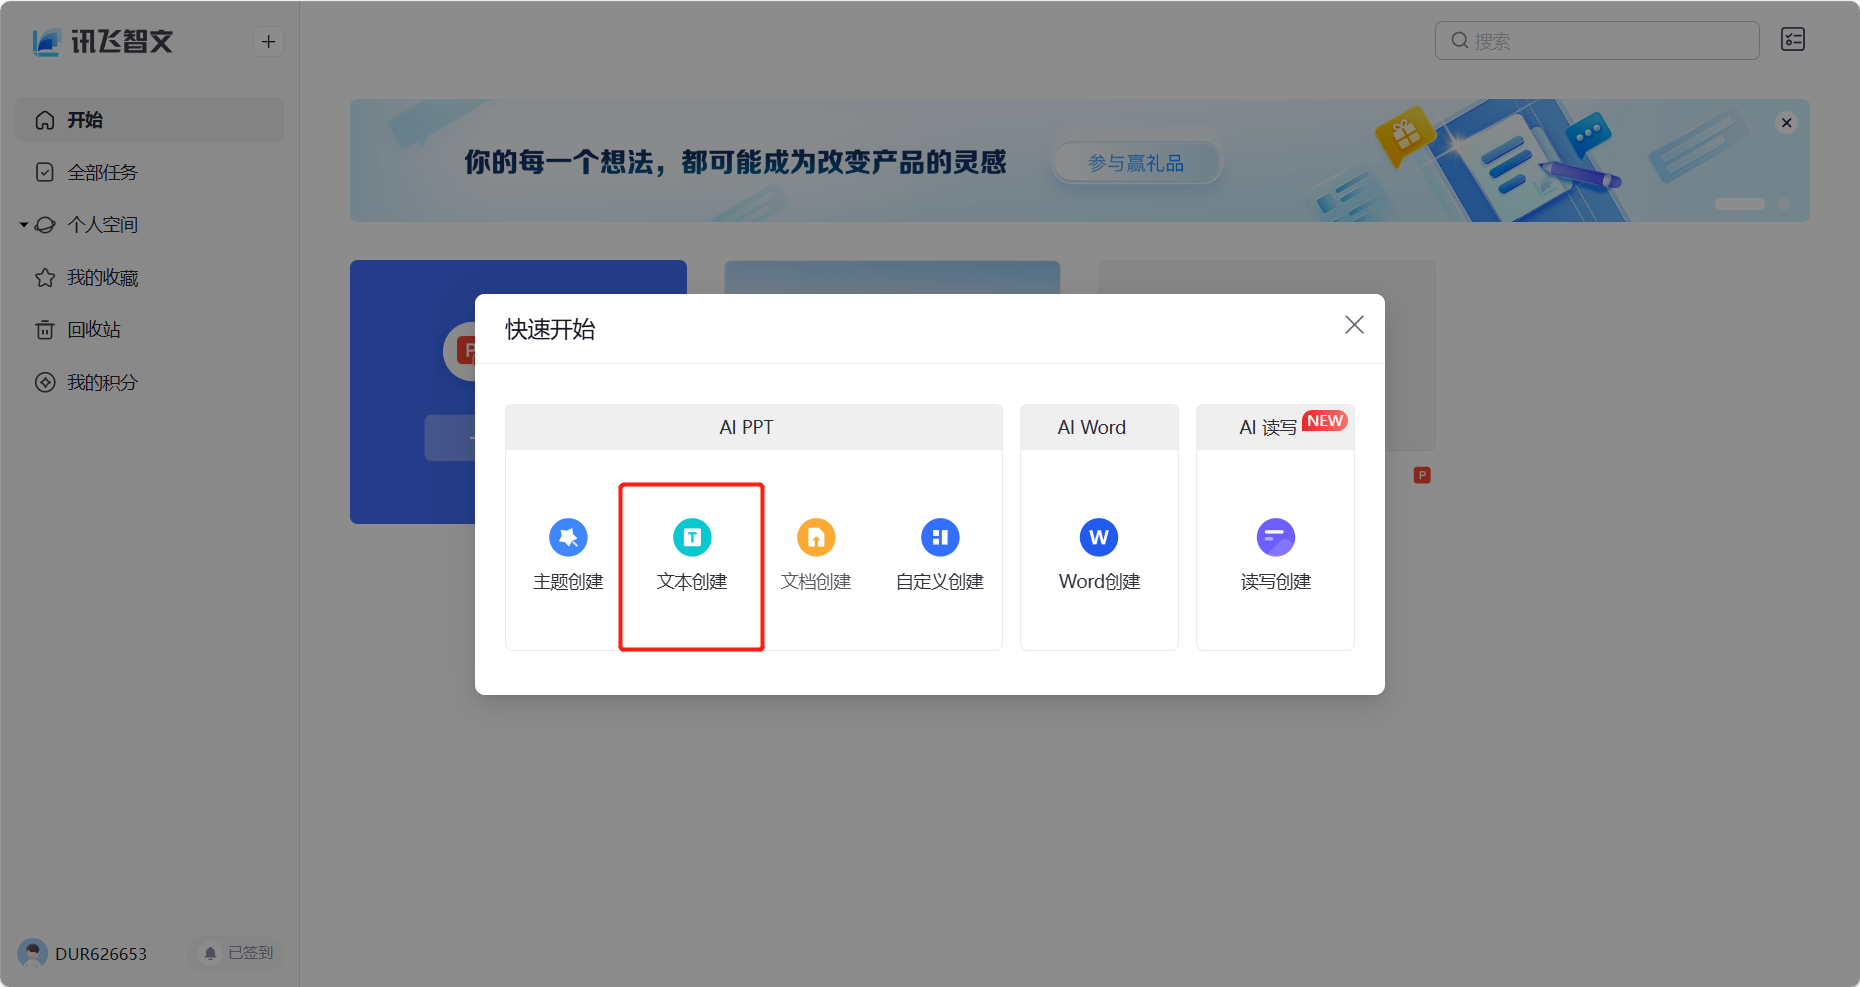Click the plus button beside 讯飞智文
Screen dimensions: 1860x987
[268, 41]
